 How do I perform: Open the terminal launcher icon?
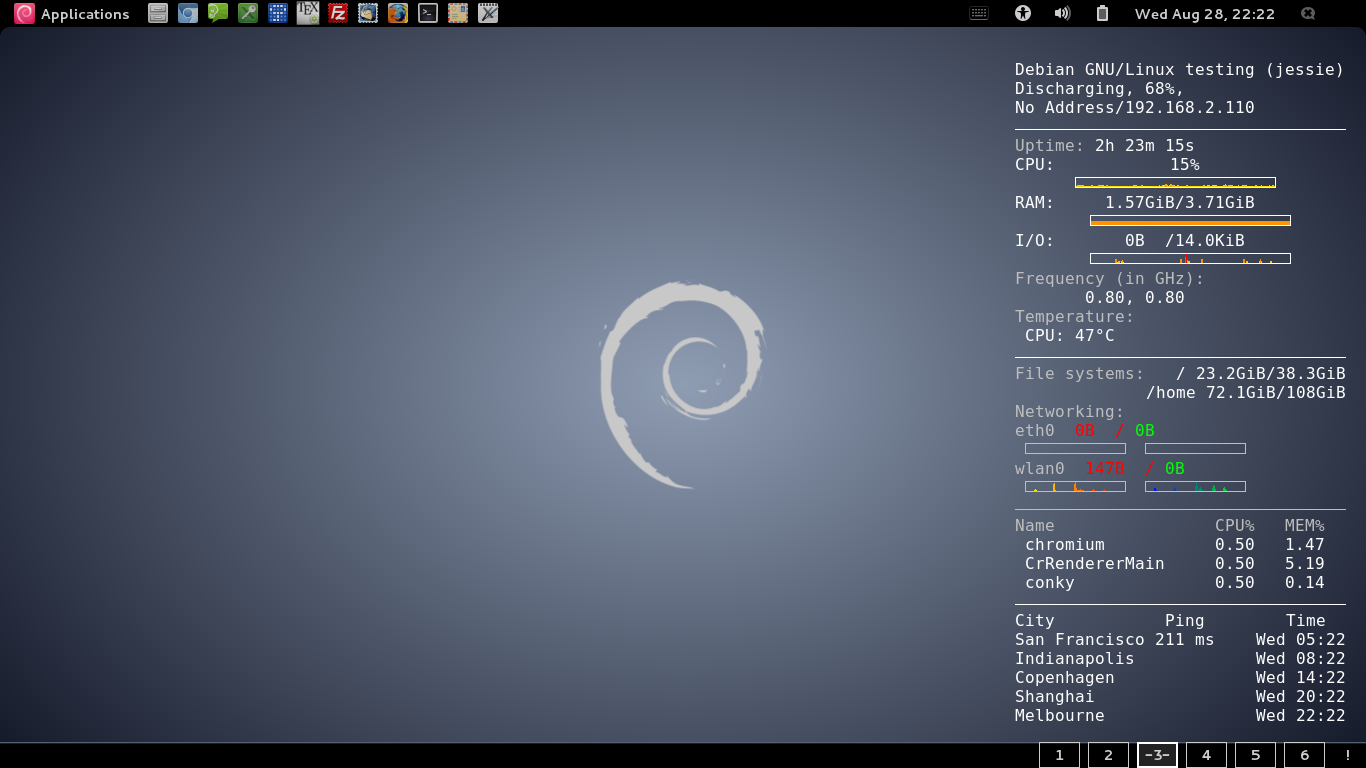(428, 13)
